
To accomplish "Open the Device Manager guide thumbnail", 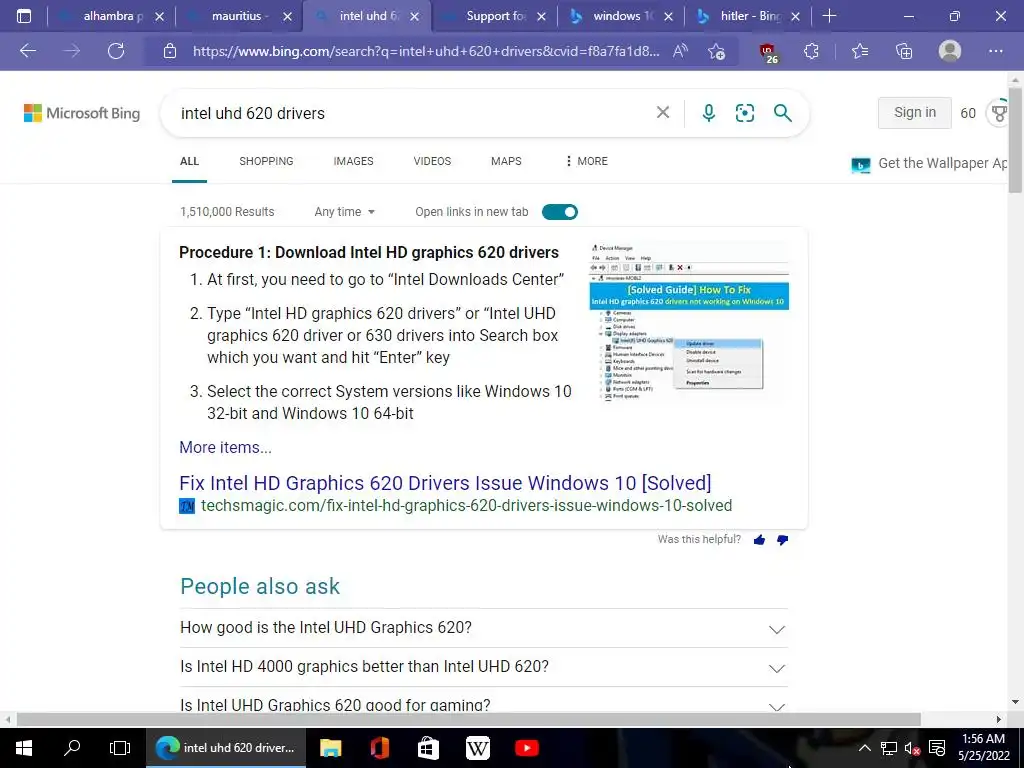I will tap(689, 321).
